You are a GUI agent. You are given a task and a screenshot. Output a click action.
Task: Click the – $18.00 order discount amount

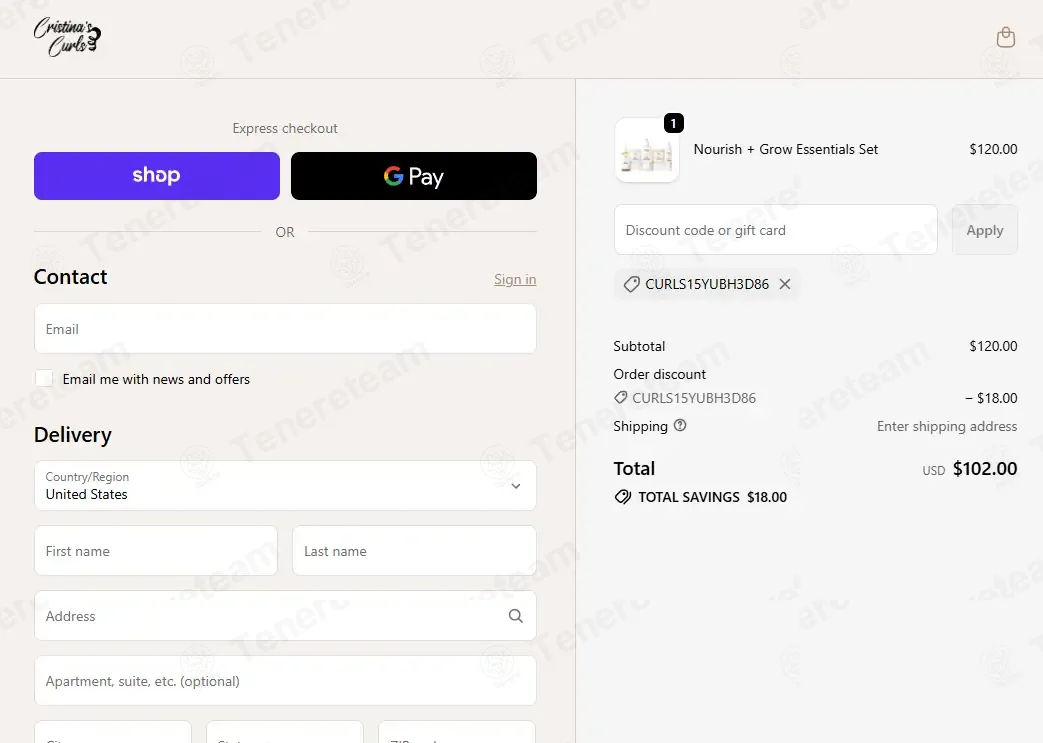pyautogui.click(x=991, y=398)
